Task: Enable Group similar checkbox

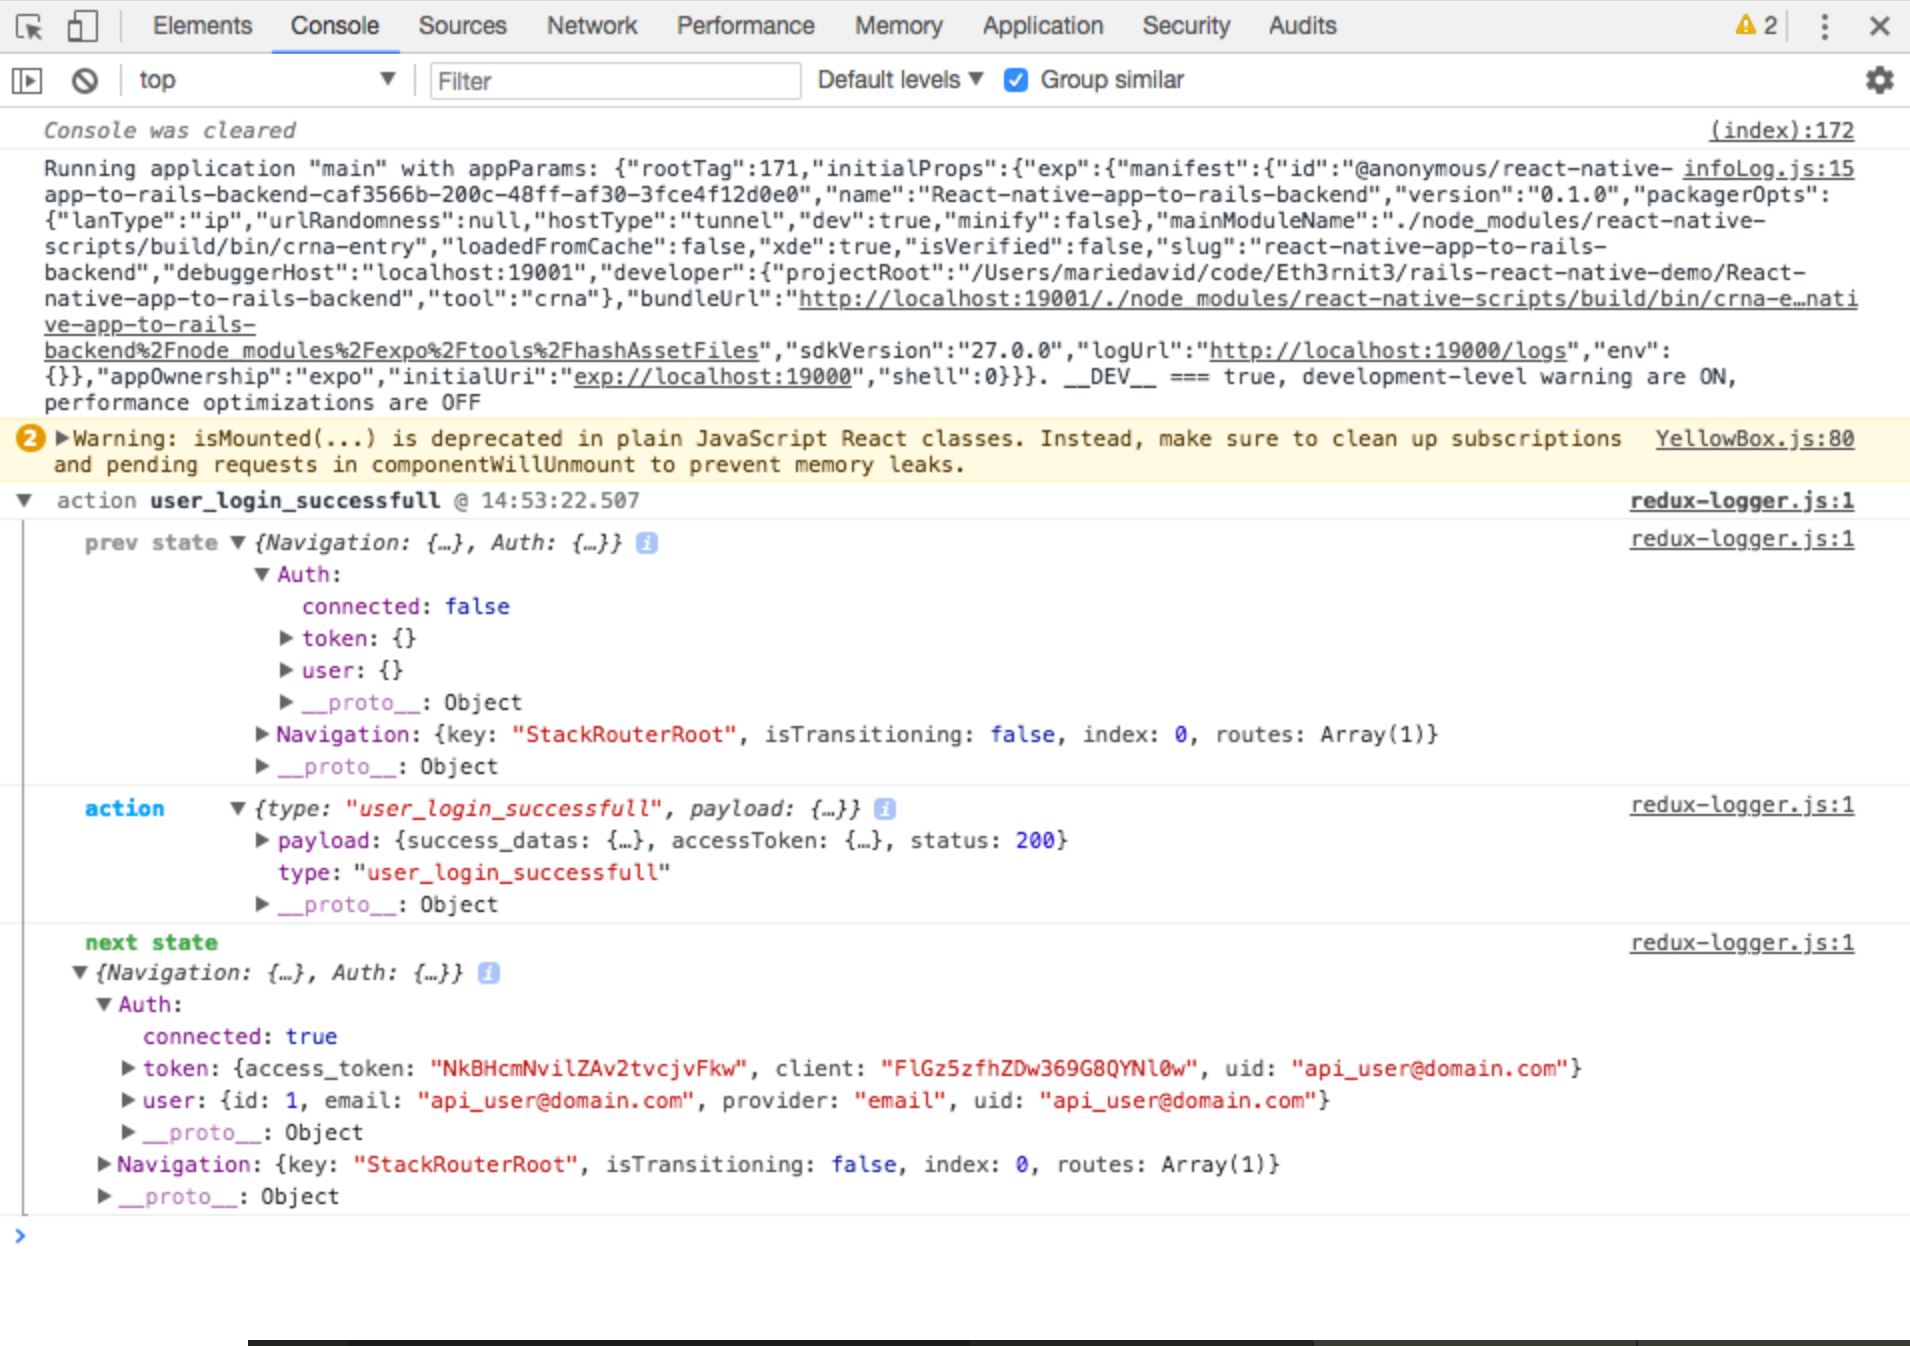Action: 1017,80
